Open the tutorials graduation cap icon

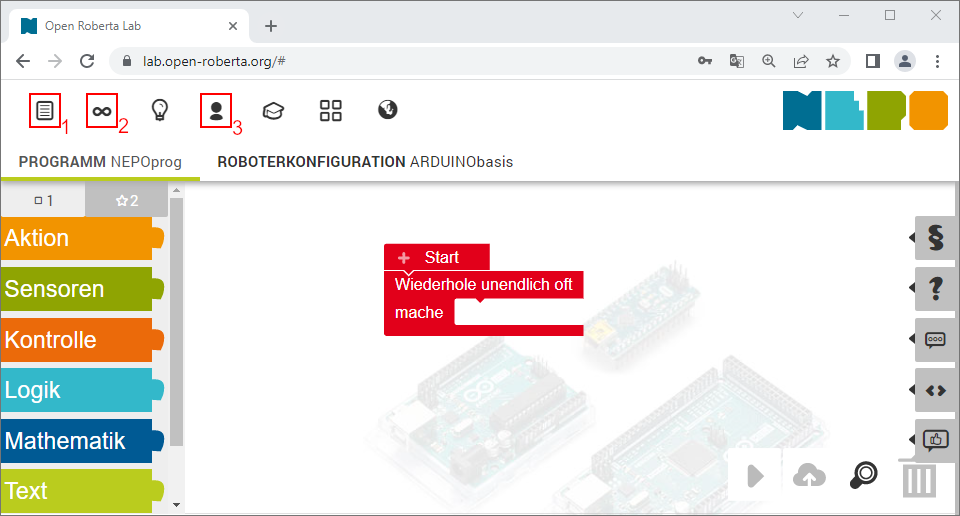point(273,111)
